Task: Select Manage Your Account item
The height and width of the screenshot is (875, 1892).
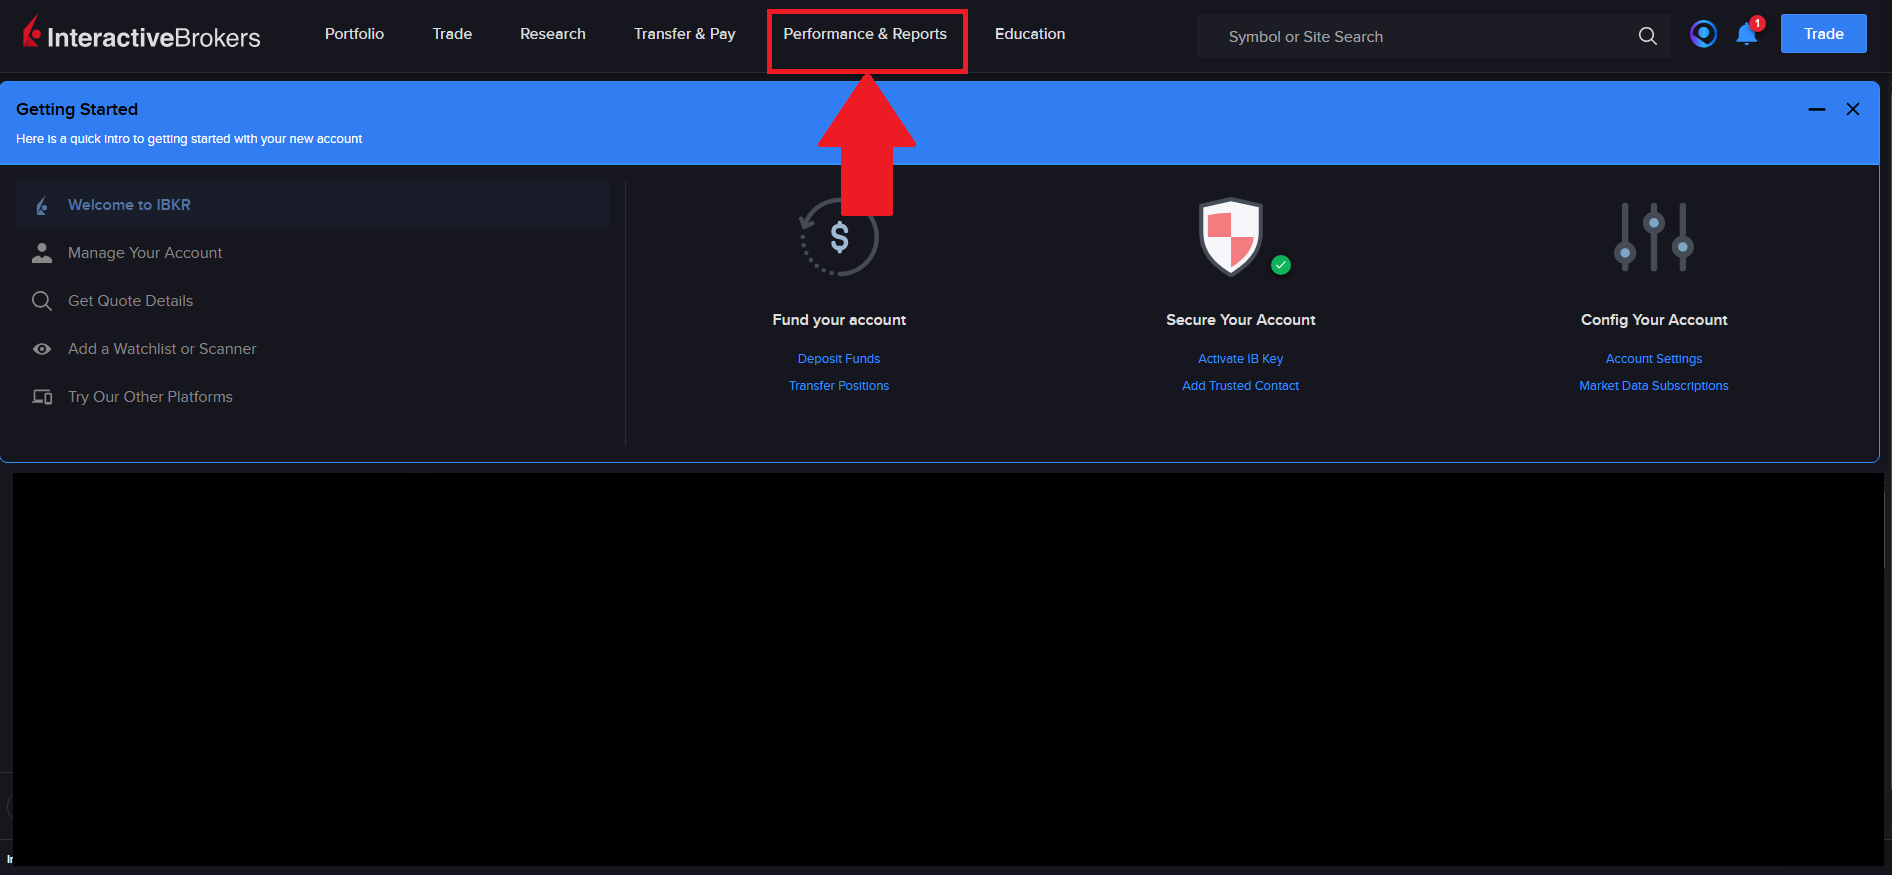Action: 312,253
